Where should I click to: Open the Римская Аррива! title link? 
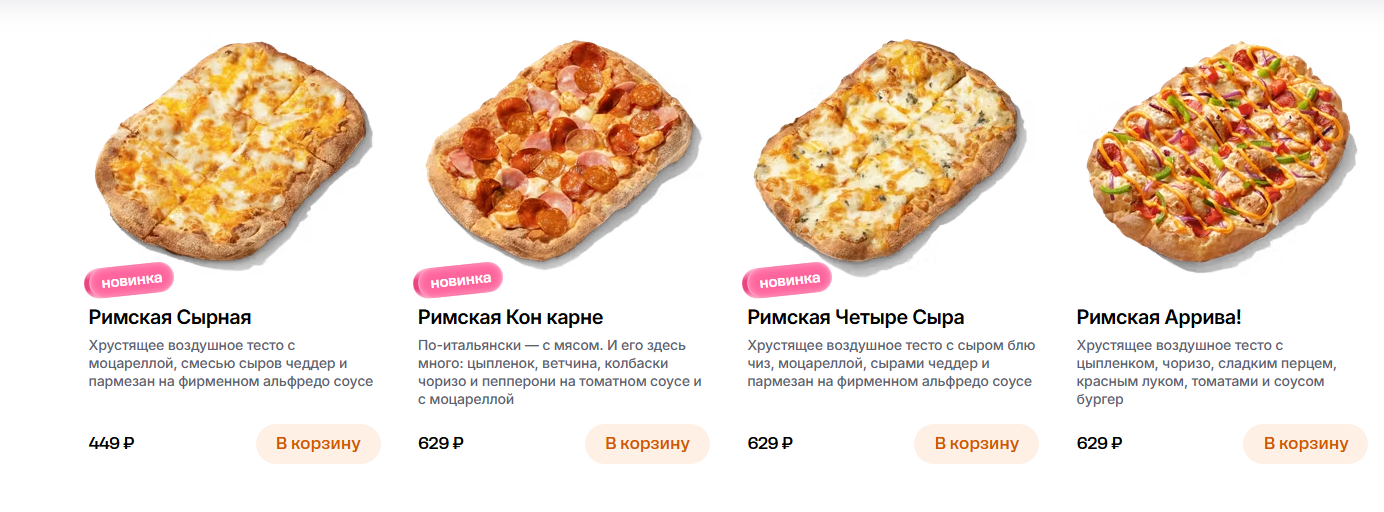(x=1159, y=318)
